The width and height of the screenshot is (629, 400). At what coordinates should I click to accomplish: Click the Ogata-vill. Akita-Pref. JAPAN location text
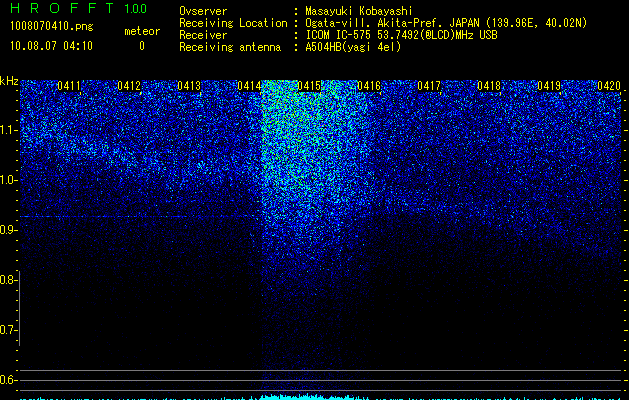pos(446,23)
